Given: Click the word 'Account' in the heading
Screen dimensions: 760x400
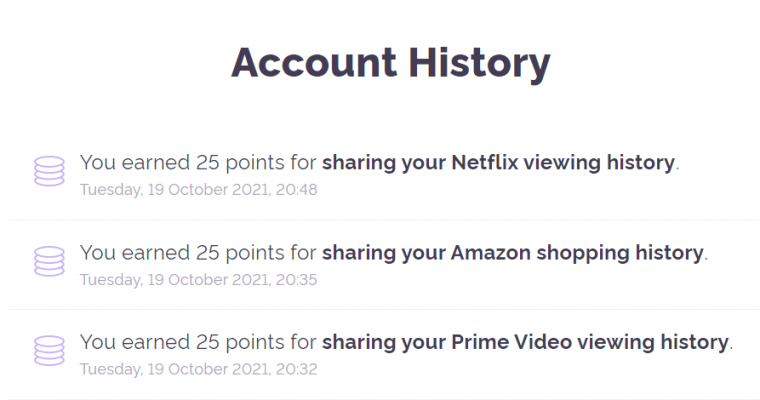Looking at the screenshot, I should click(x=312, y=62).
